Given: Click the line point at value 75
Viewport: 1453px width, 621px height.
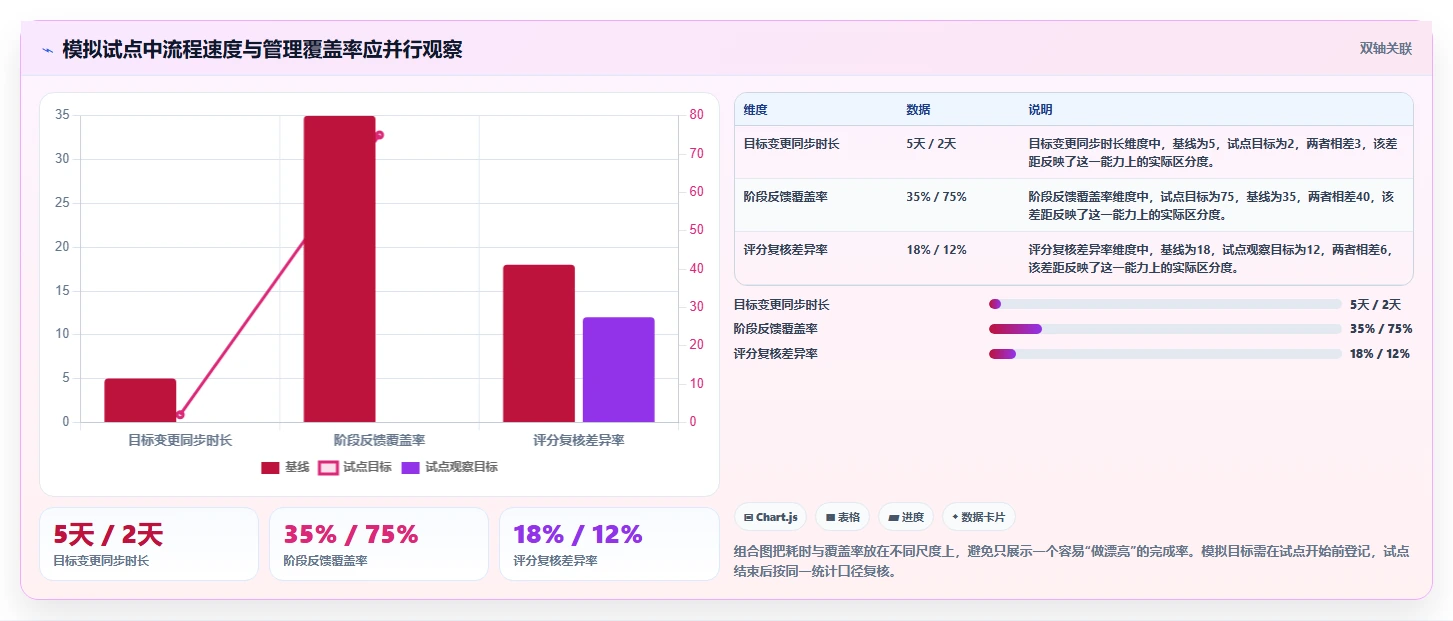Looking at the screenshot, I should (379, 135).
